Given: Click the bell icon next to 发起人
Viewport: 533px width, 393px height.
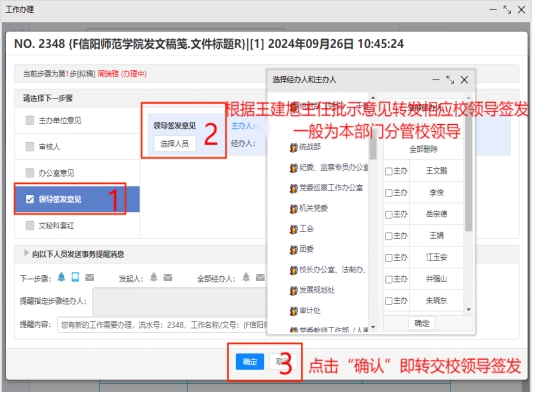Looking at the screenshot, I should pos(154,277).
